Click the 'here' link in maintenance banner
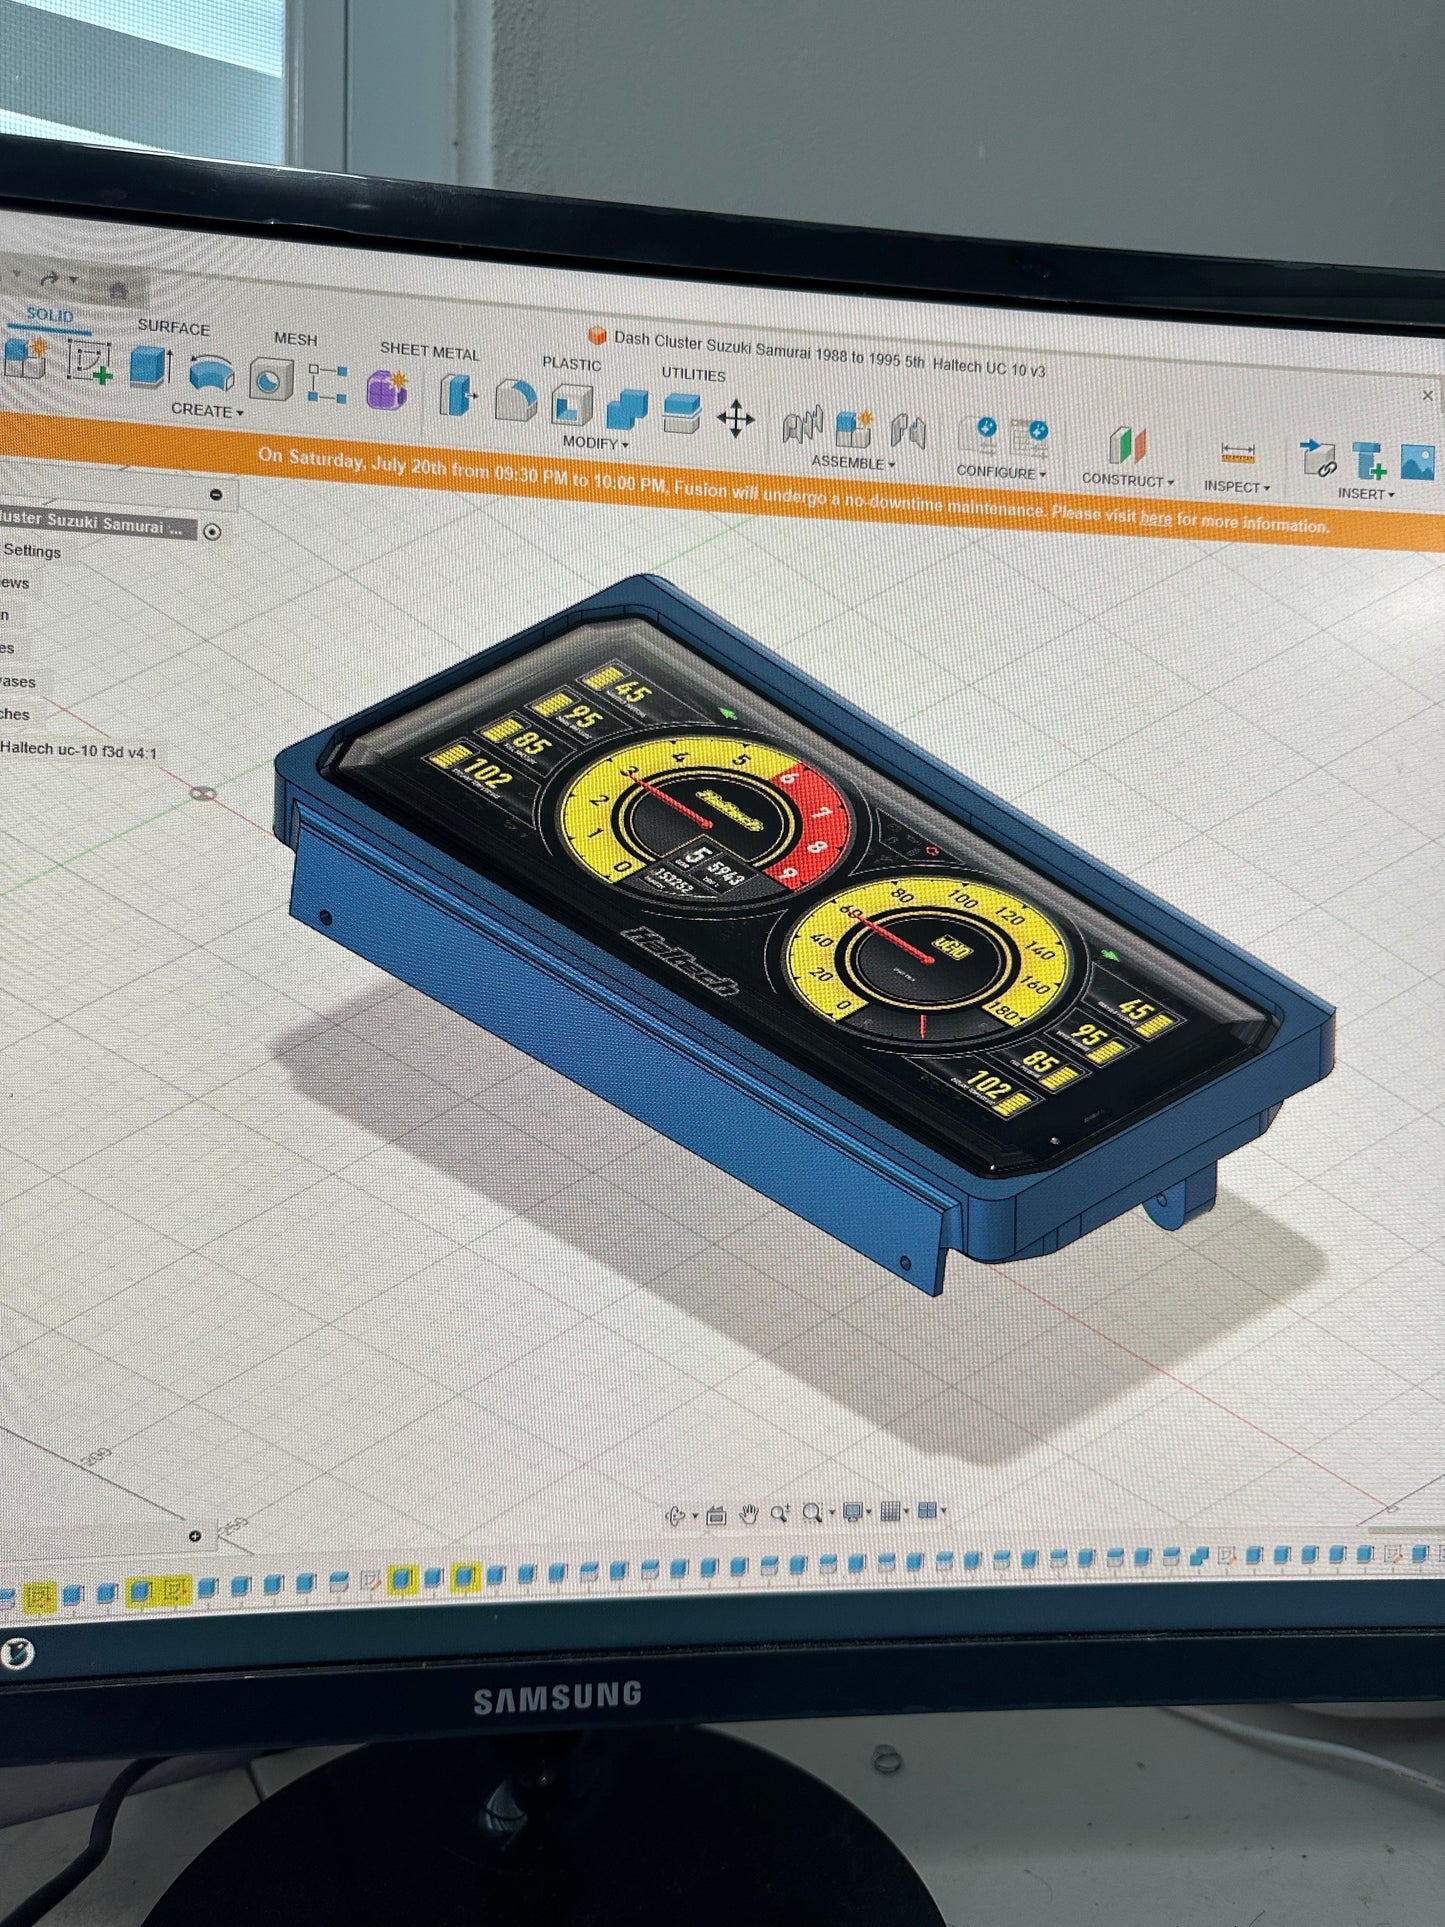 click(x=1155, y=518)
